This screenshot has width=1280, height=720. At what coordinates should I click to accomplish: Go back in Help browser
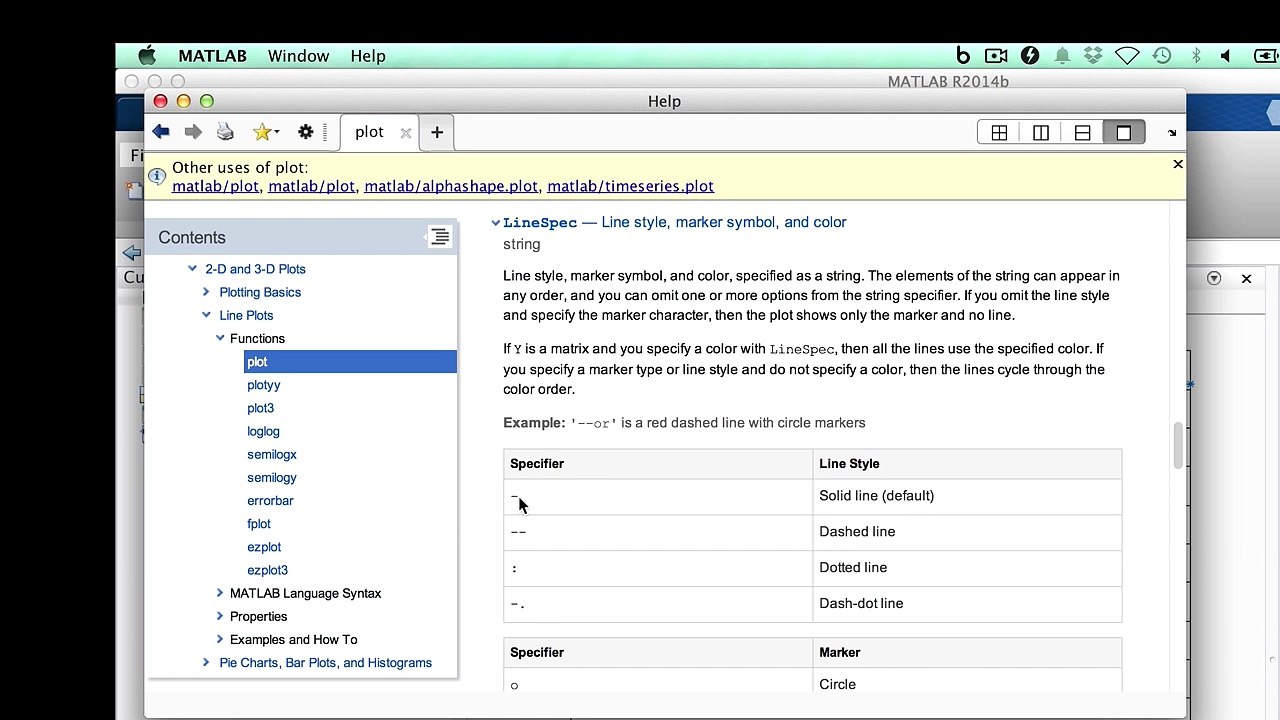pyautogui.click(x=161, y=132)
